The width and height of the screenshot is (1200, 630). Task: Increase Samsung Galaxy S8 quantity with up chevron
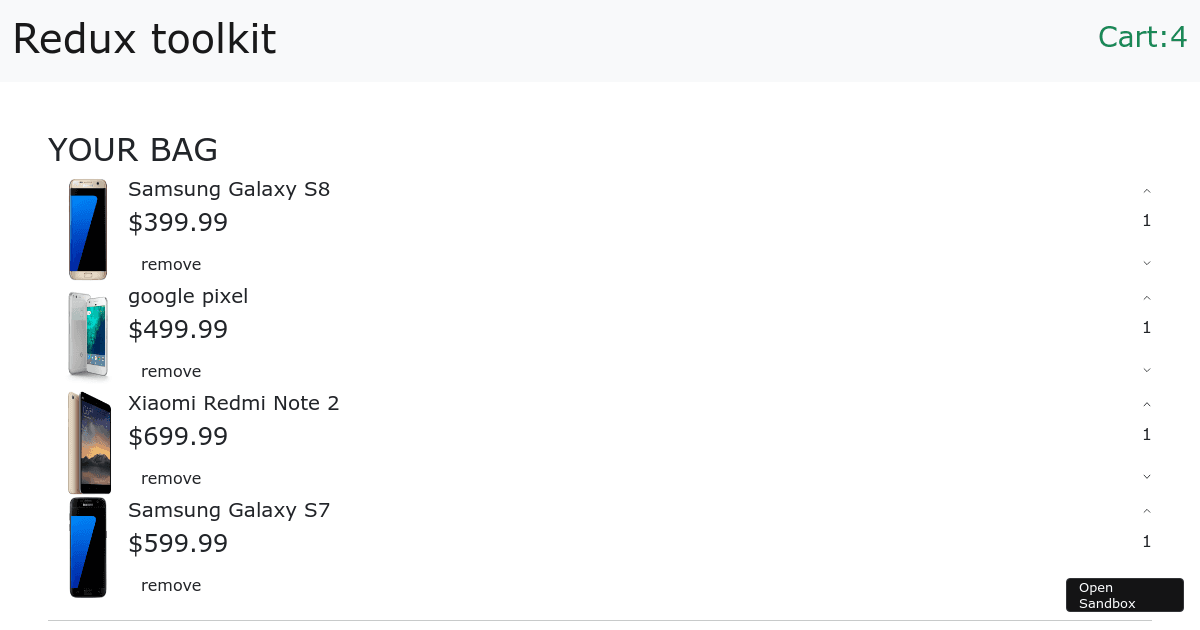(1147, 190)
